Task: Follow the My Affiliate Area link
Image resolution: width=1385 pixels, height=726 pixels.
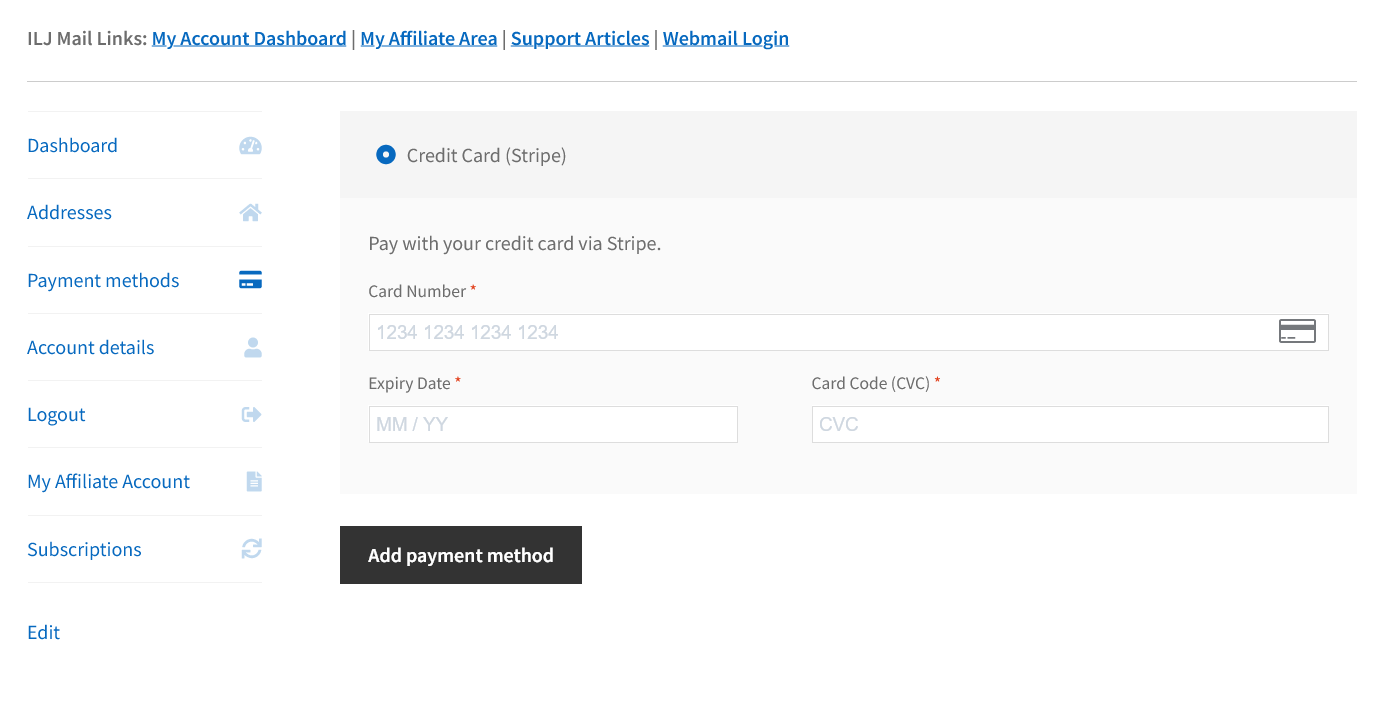Action: pos(428,39)
